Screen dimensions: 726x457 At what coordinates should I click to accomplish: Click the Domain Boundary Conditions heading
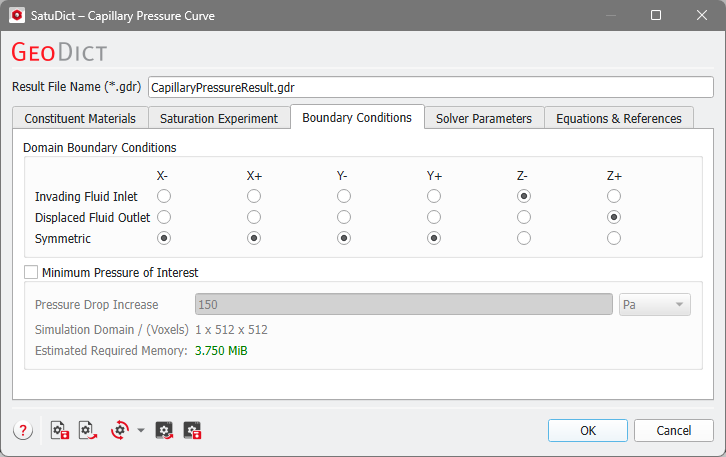click(100, 148)
